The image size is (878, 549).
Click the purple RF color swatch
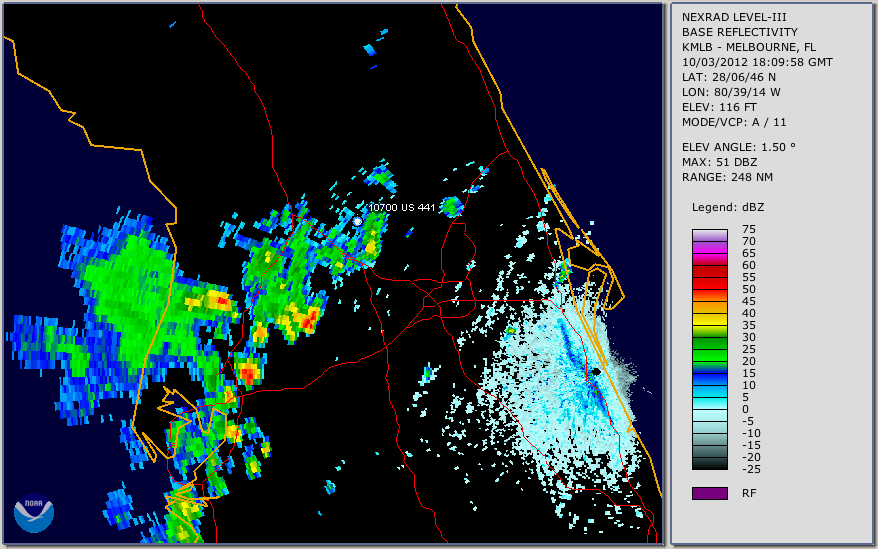pyautogui.click(x=709, y=493)
